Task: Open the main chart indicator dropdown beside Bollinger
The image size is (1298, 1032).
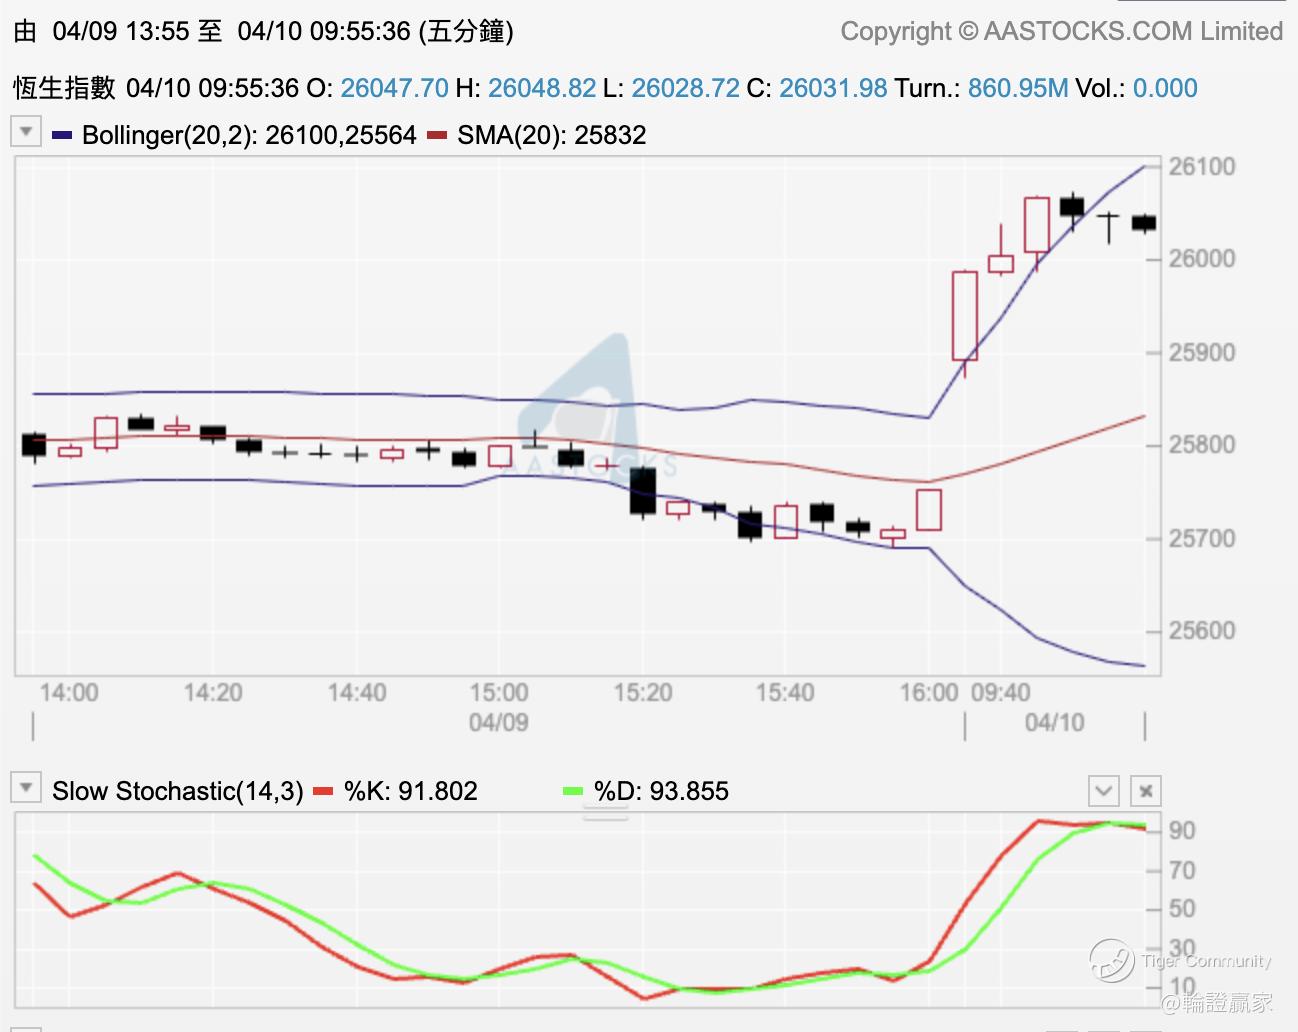Action: [x=25, y=131]
